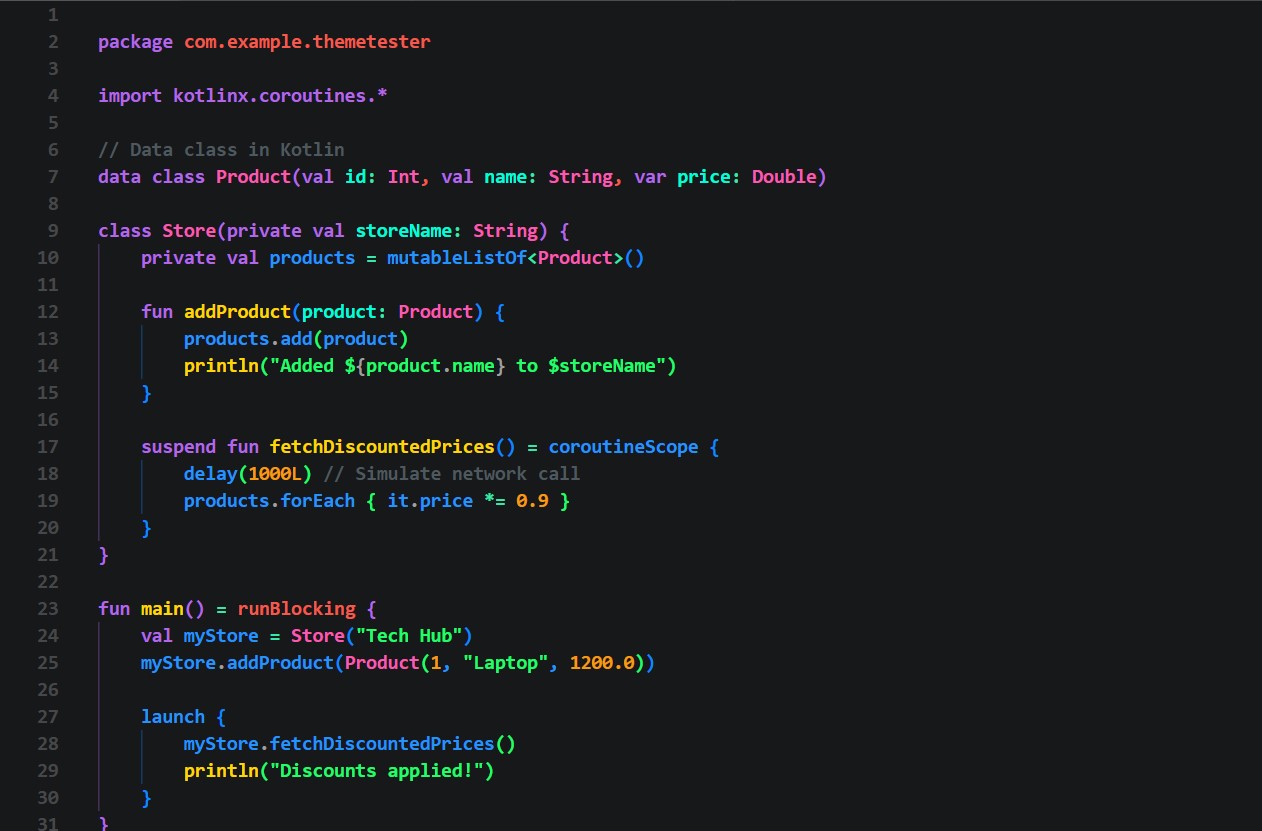Click the 'storeName' parameter on line 9
1262x831 pixels.
(404, 231)
